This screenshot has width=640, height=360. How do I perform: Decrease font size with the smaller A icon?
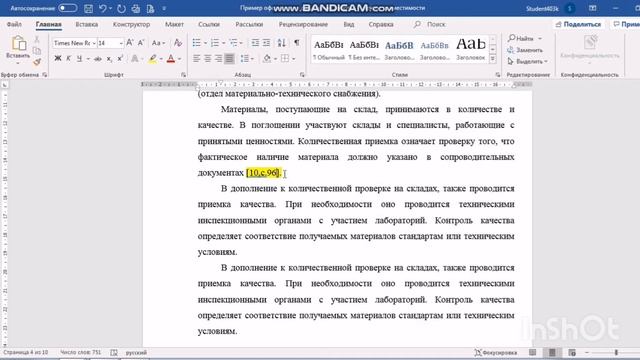point(141,43)
